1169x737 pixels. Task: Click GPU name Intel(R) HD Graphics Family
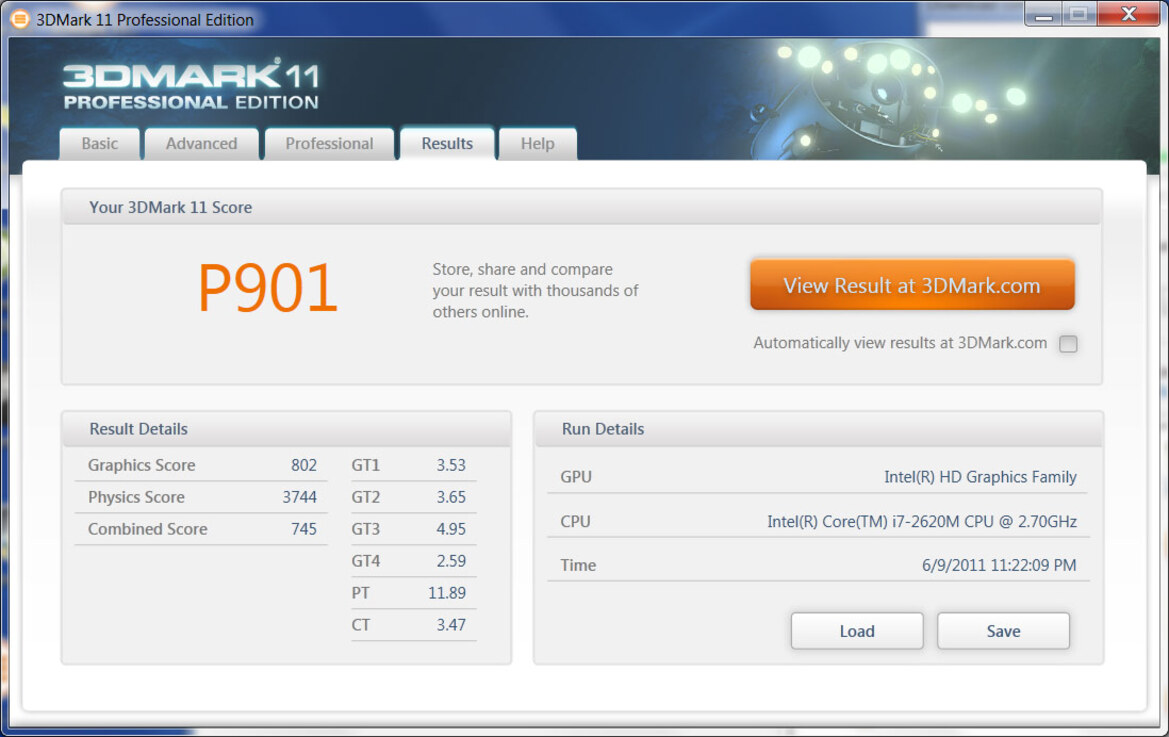pos(980,477)
